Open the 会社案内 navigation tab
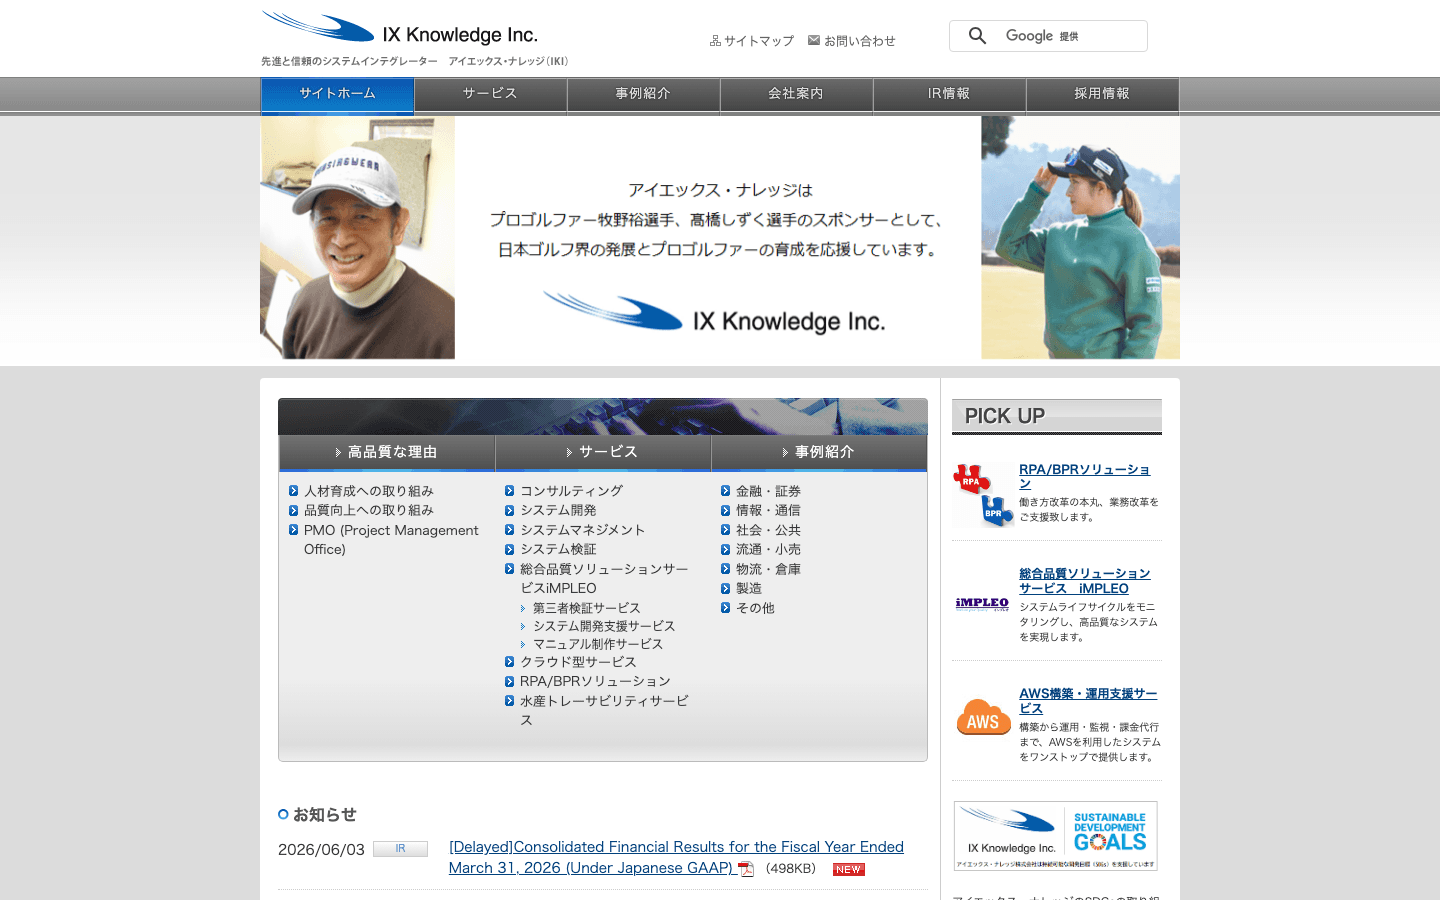 (796, 94)
